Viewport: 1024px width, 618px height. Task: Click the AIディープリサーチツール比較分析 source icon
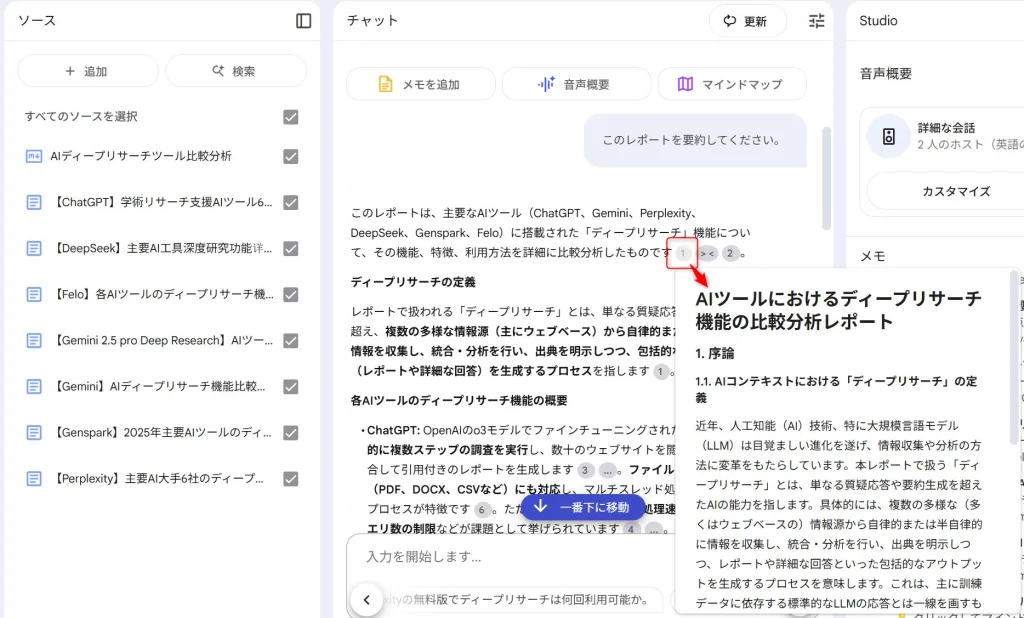tap(33, 157)
